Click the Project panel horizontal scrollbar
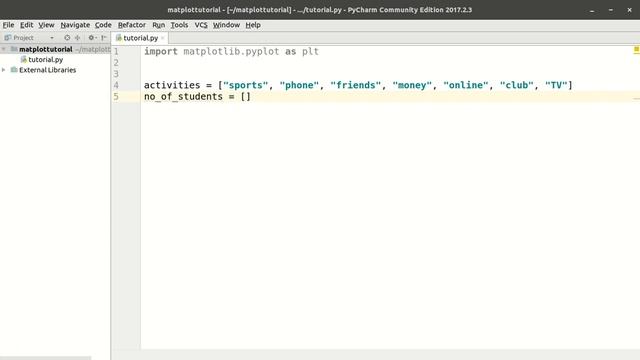The image size is (640, 360). click(45, 358)
